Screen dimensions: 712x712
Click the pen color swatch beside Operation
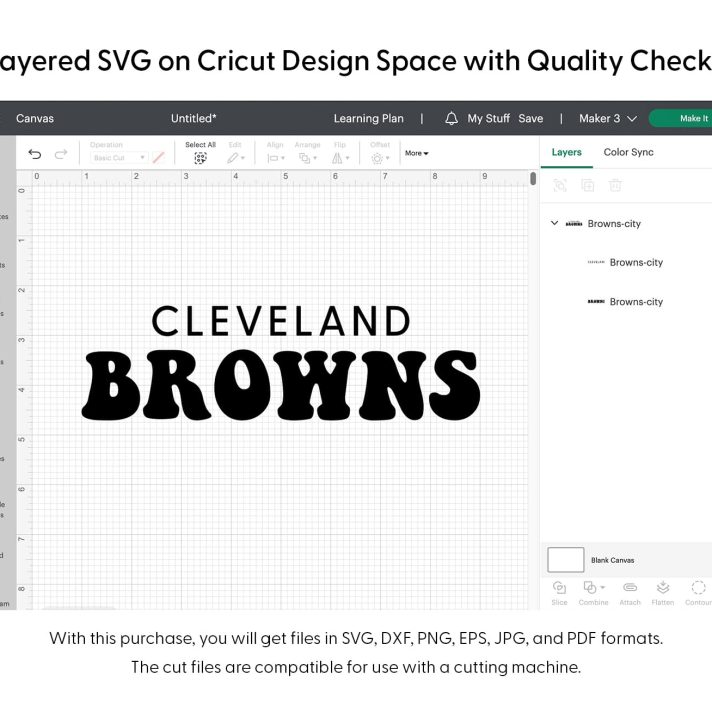coord(158,158)
